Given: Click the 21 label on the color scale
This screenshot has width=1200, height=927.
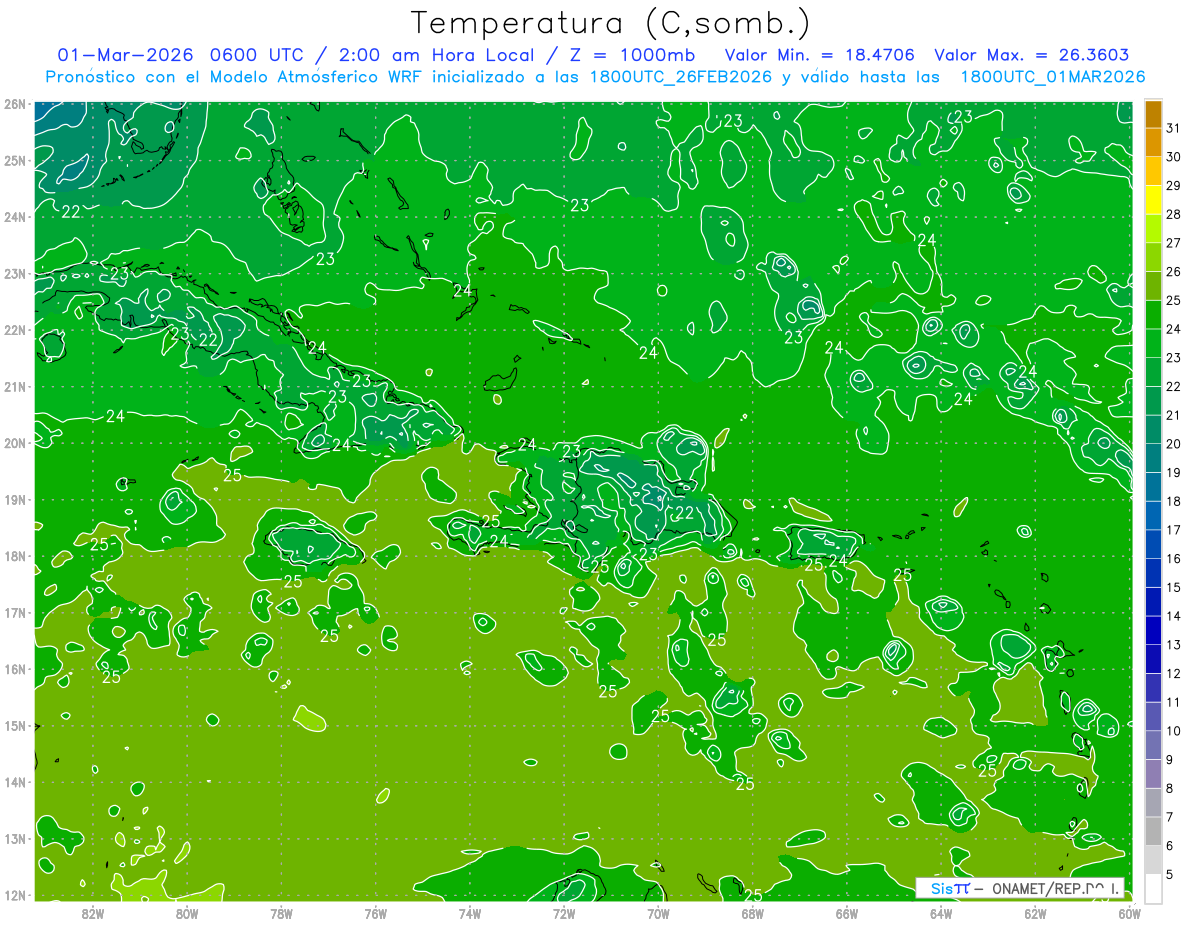Looking at the screenshot, I should [x=1174, y=415].
